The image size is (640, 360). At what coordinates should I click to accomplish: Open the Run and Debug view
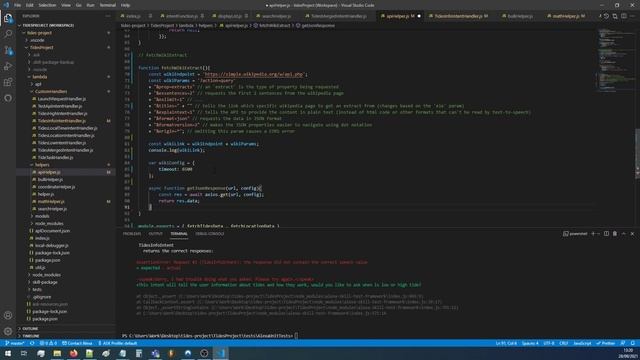coord(8,66)
